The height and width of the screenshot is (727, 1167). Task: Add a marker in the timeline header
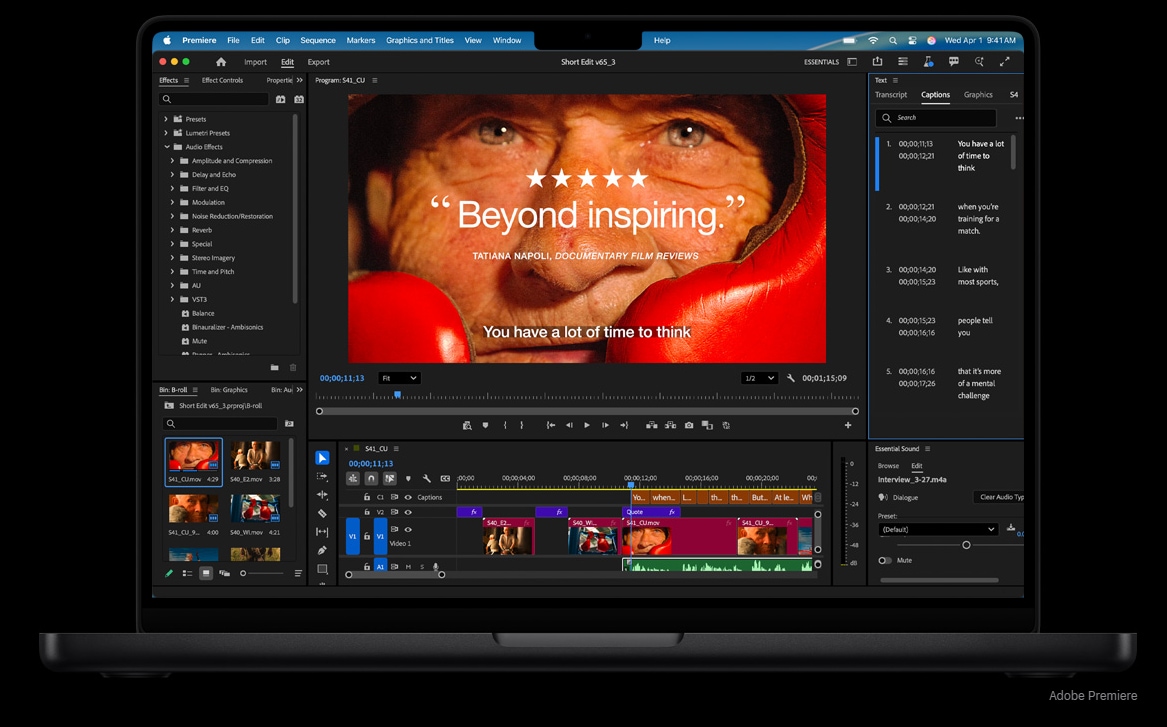coord(408,478)
